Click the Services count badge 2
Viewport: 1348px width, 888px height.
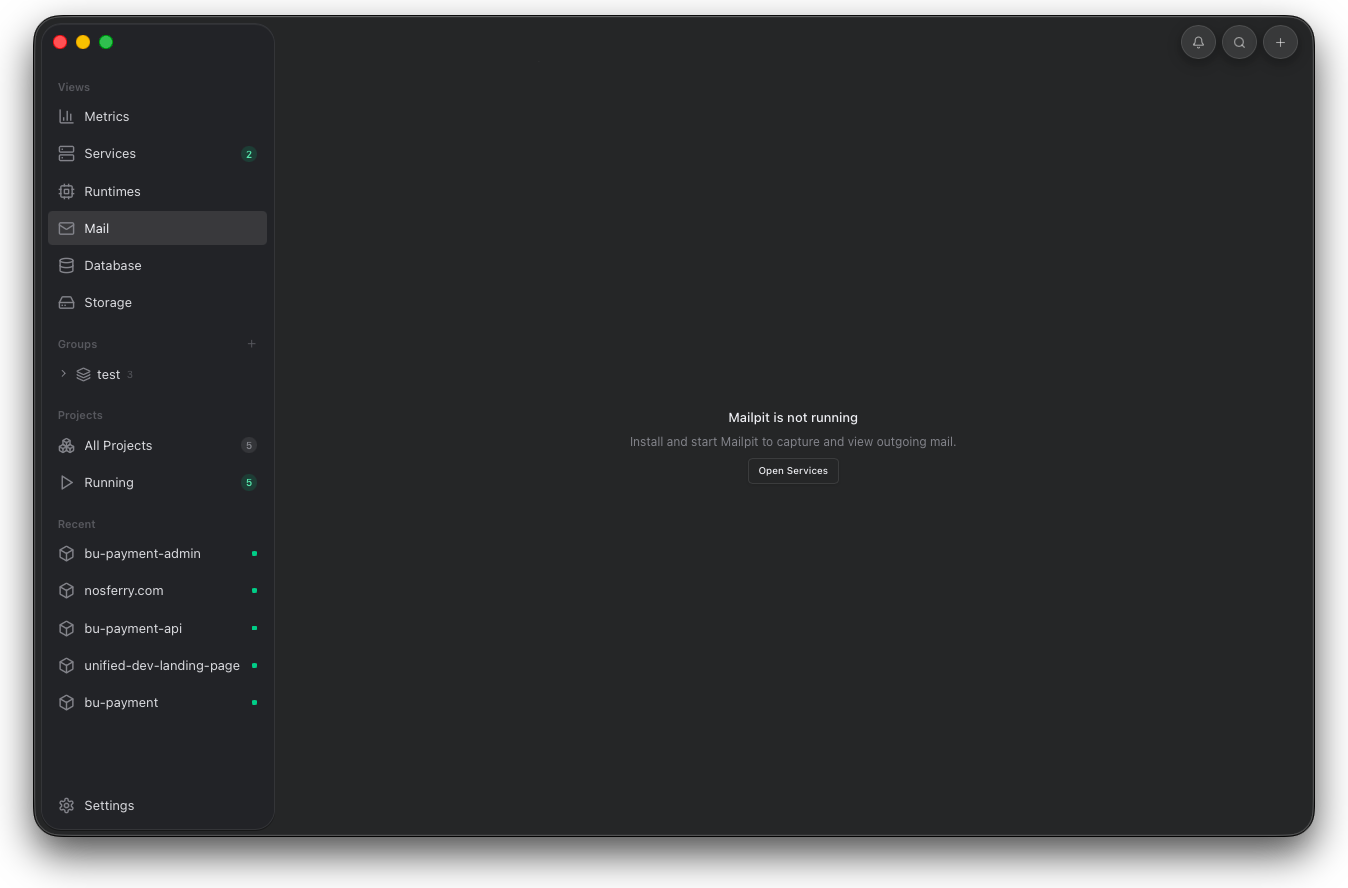click(x=249, y=154)
